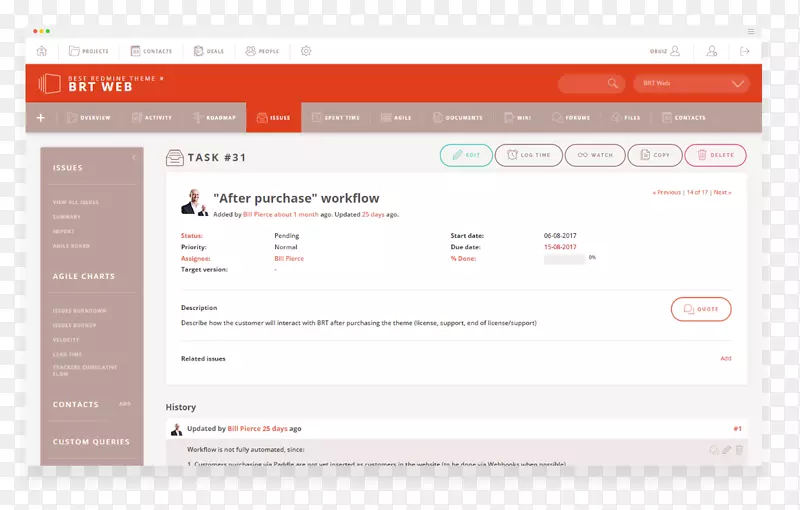800x510 pixels.
Task: Open the Roadmap tab
Action: click(213, 118)
